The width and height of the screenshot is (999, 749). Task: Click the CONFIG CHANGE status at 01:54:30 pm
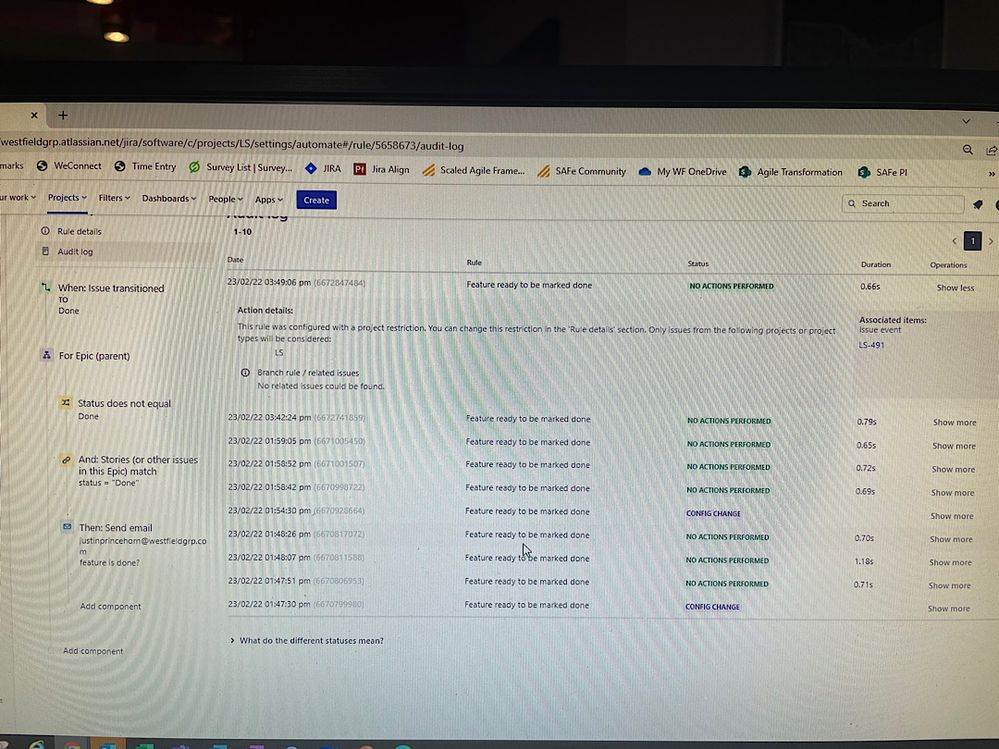[713, 513]
